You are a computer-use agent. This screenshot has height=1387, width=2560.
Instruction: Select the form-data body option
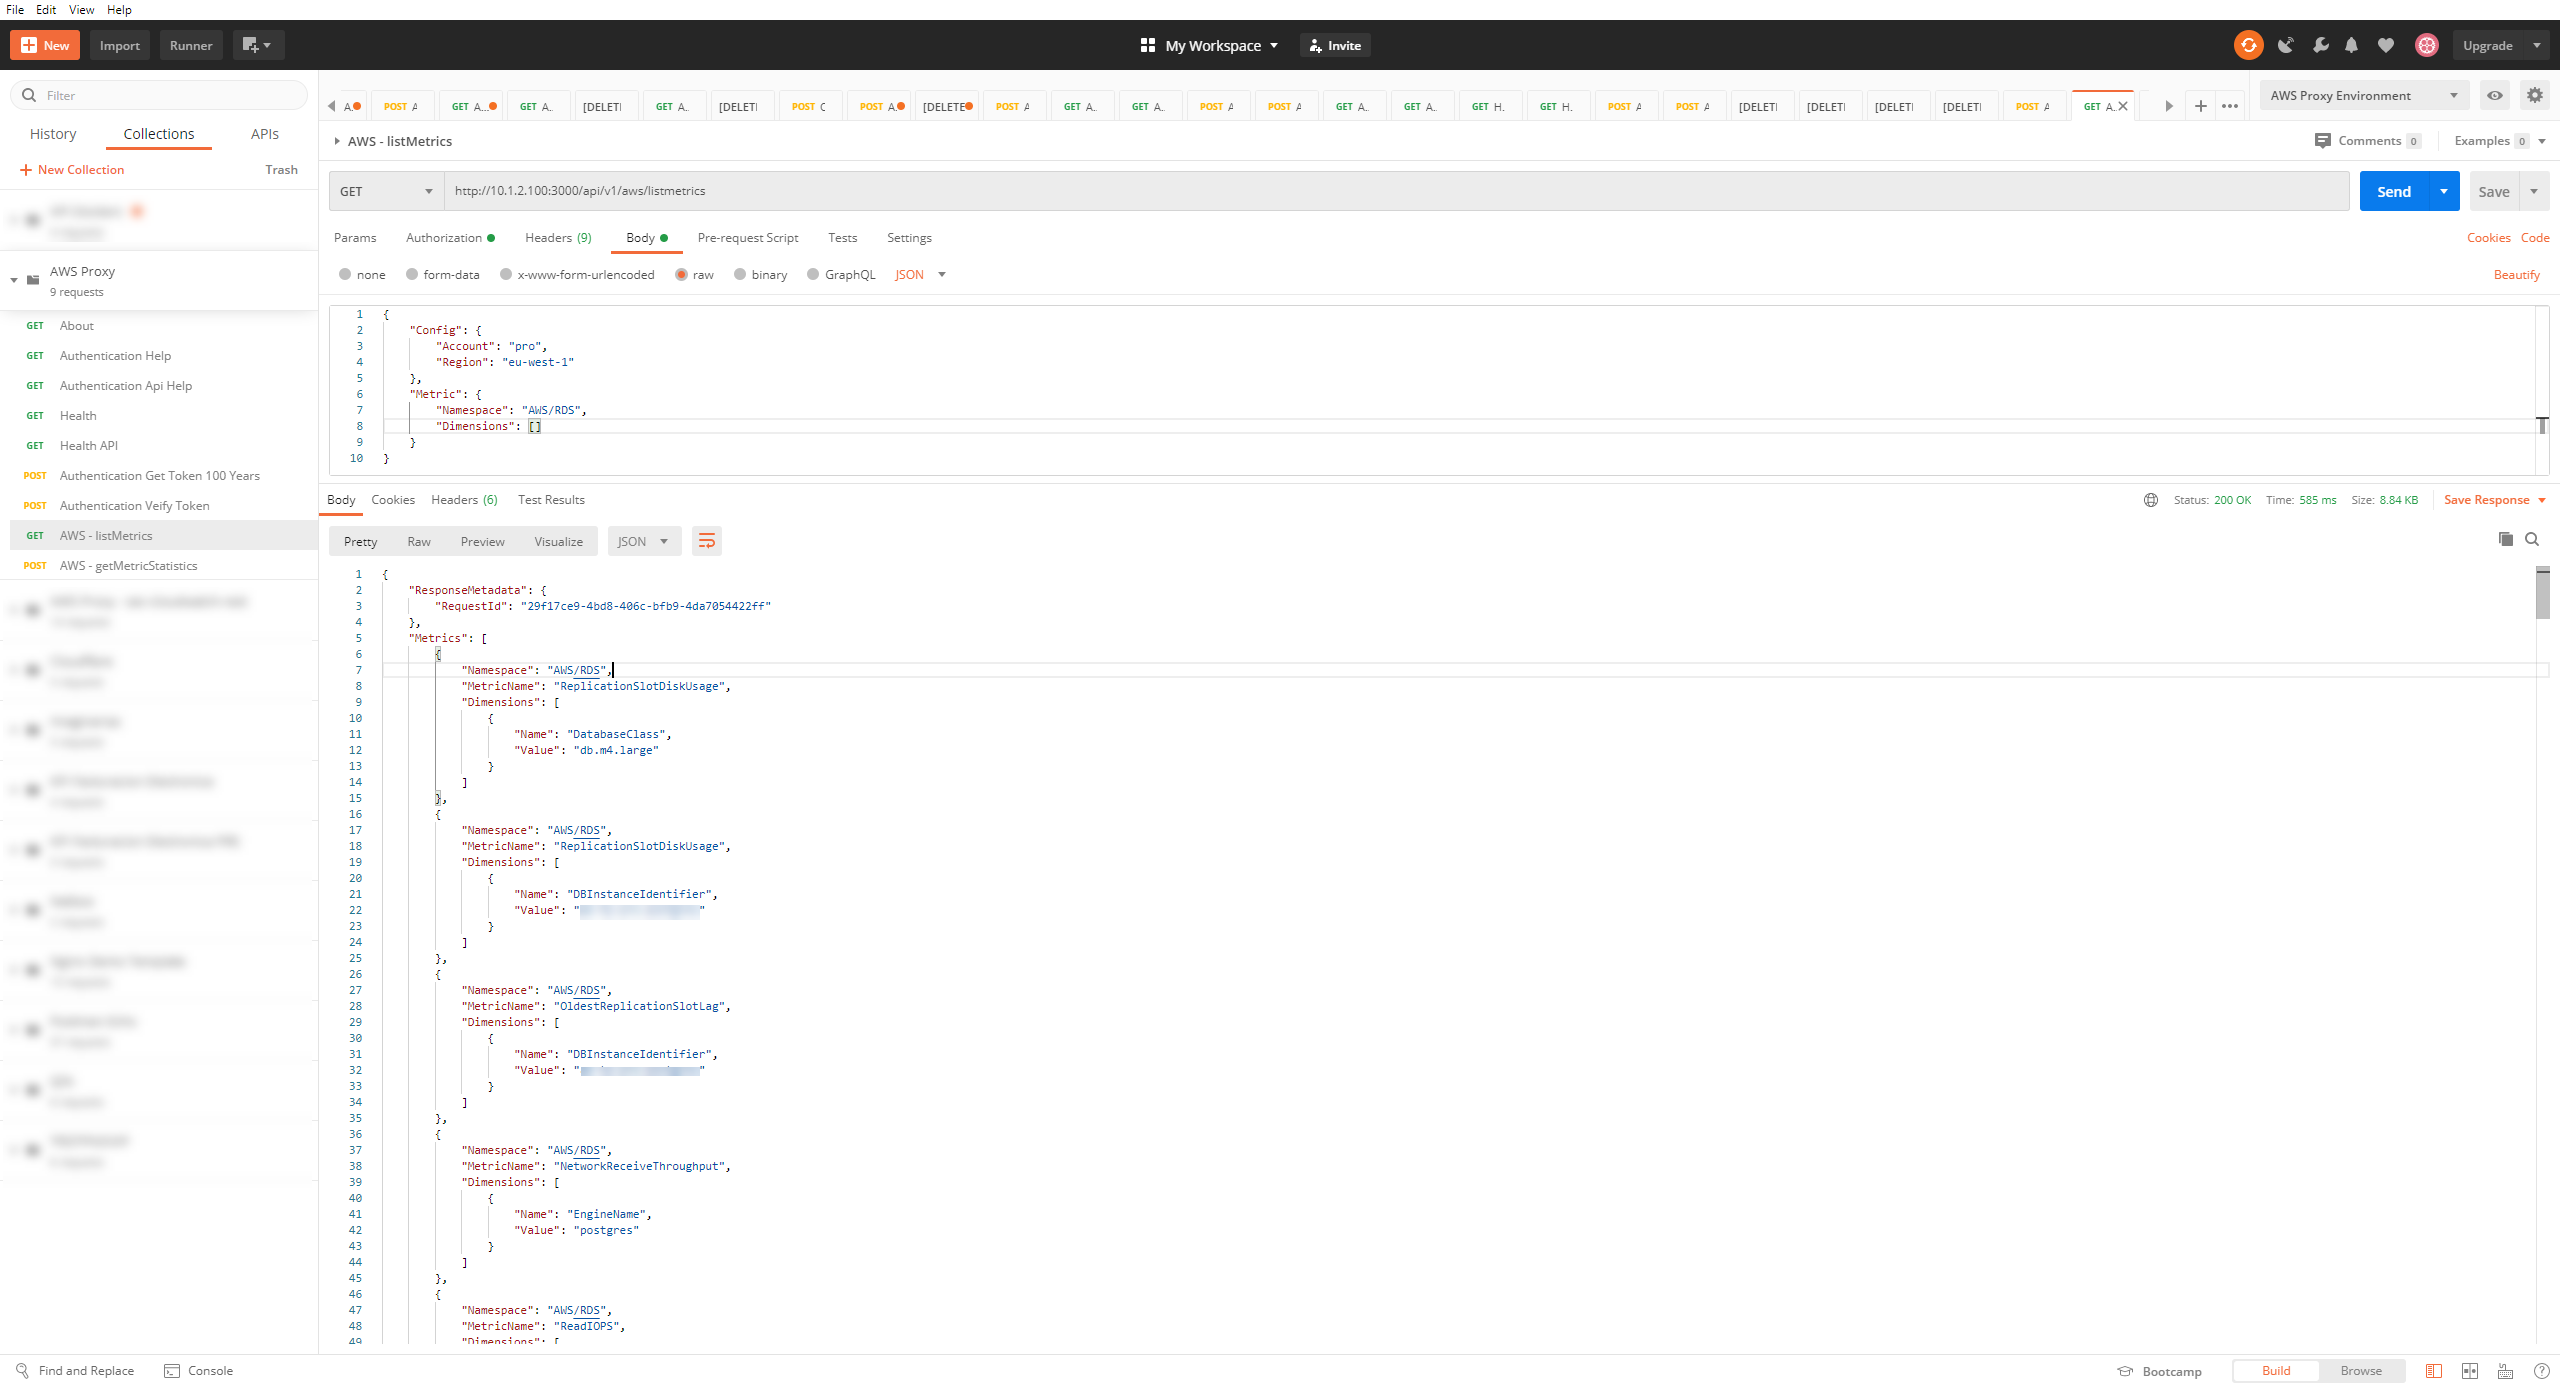pos(412,274)
